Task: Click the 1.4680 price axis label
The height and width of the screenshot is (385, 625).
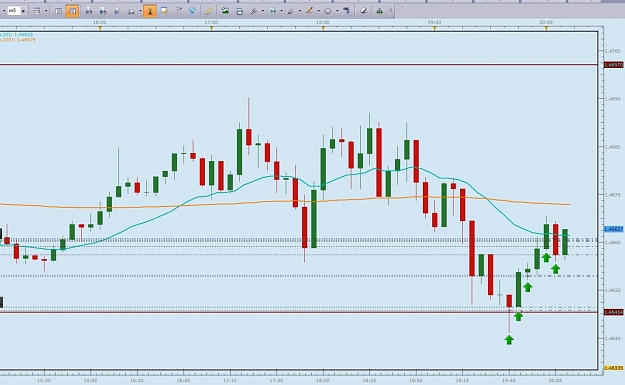Action: pos(613,147)
